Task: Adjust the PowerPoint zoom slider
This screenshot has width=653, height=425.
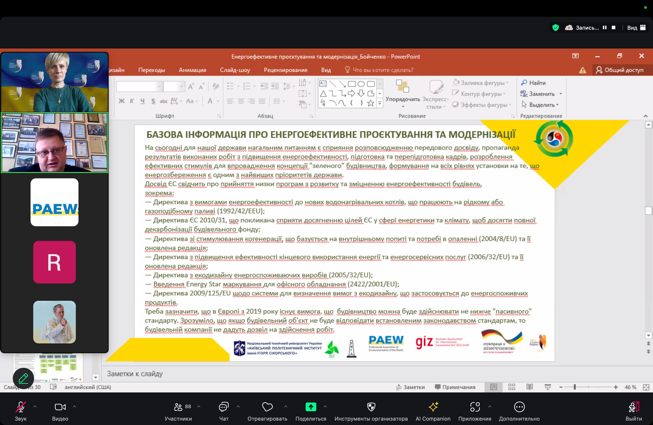Action: click(575, 387)
